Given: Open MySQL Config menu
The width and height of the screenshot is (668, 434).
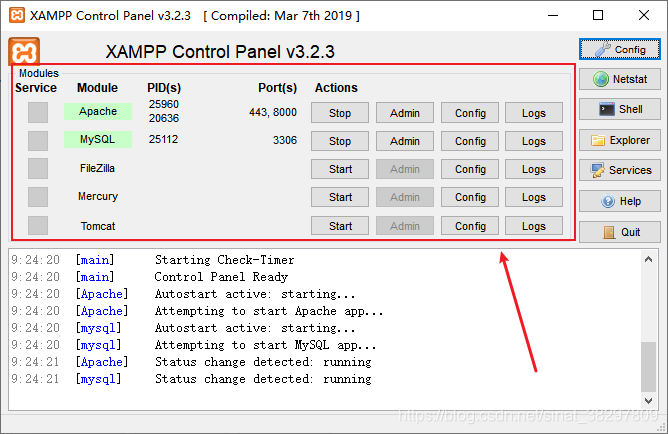Looking at the screenshot, I should tap(470, 141).
